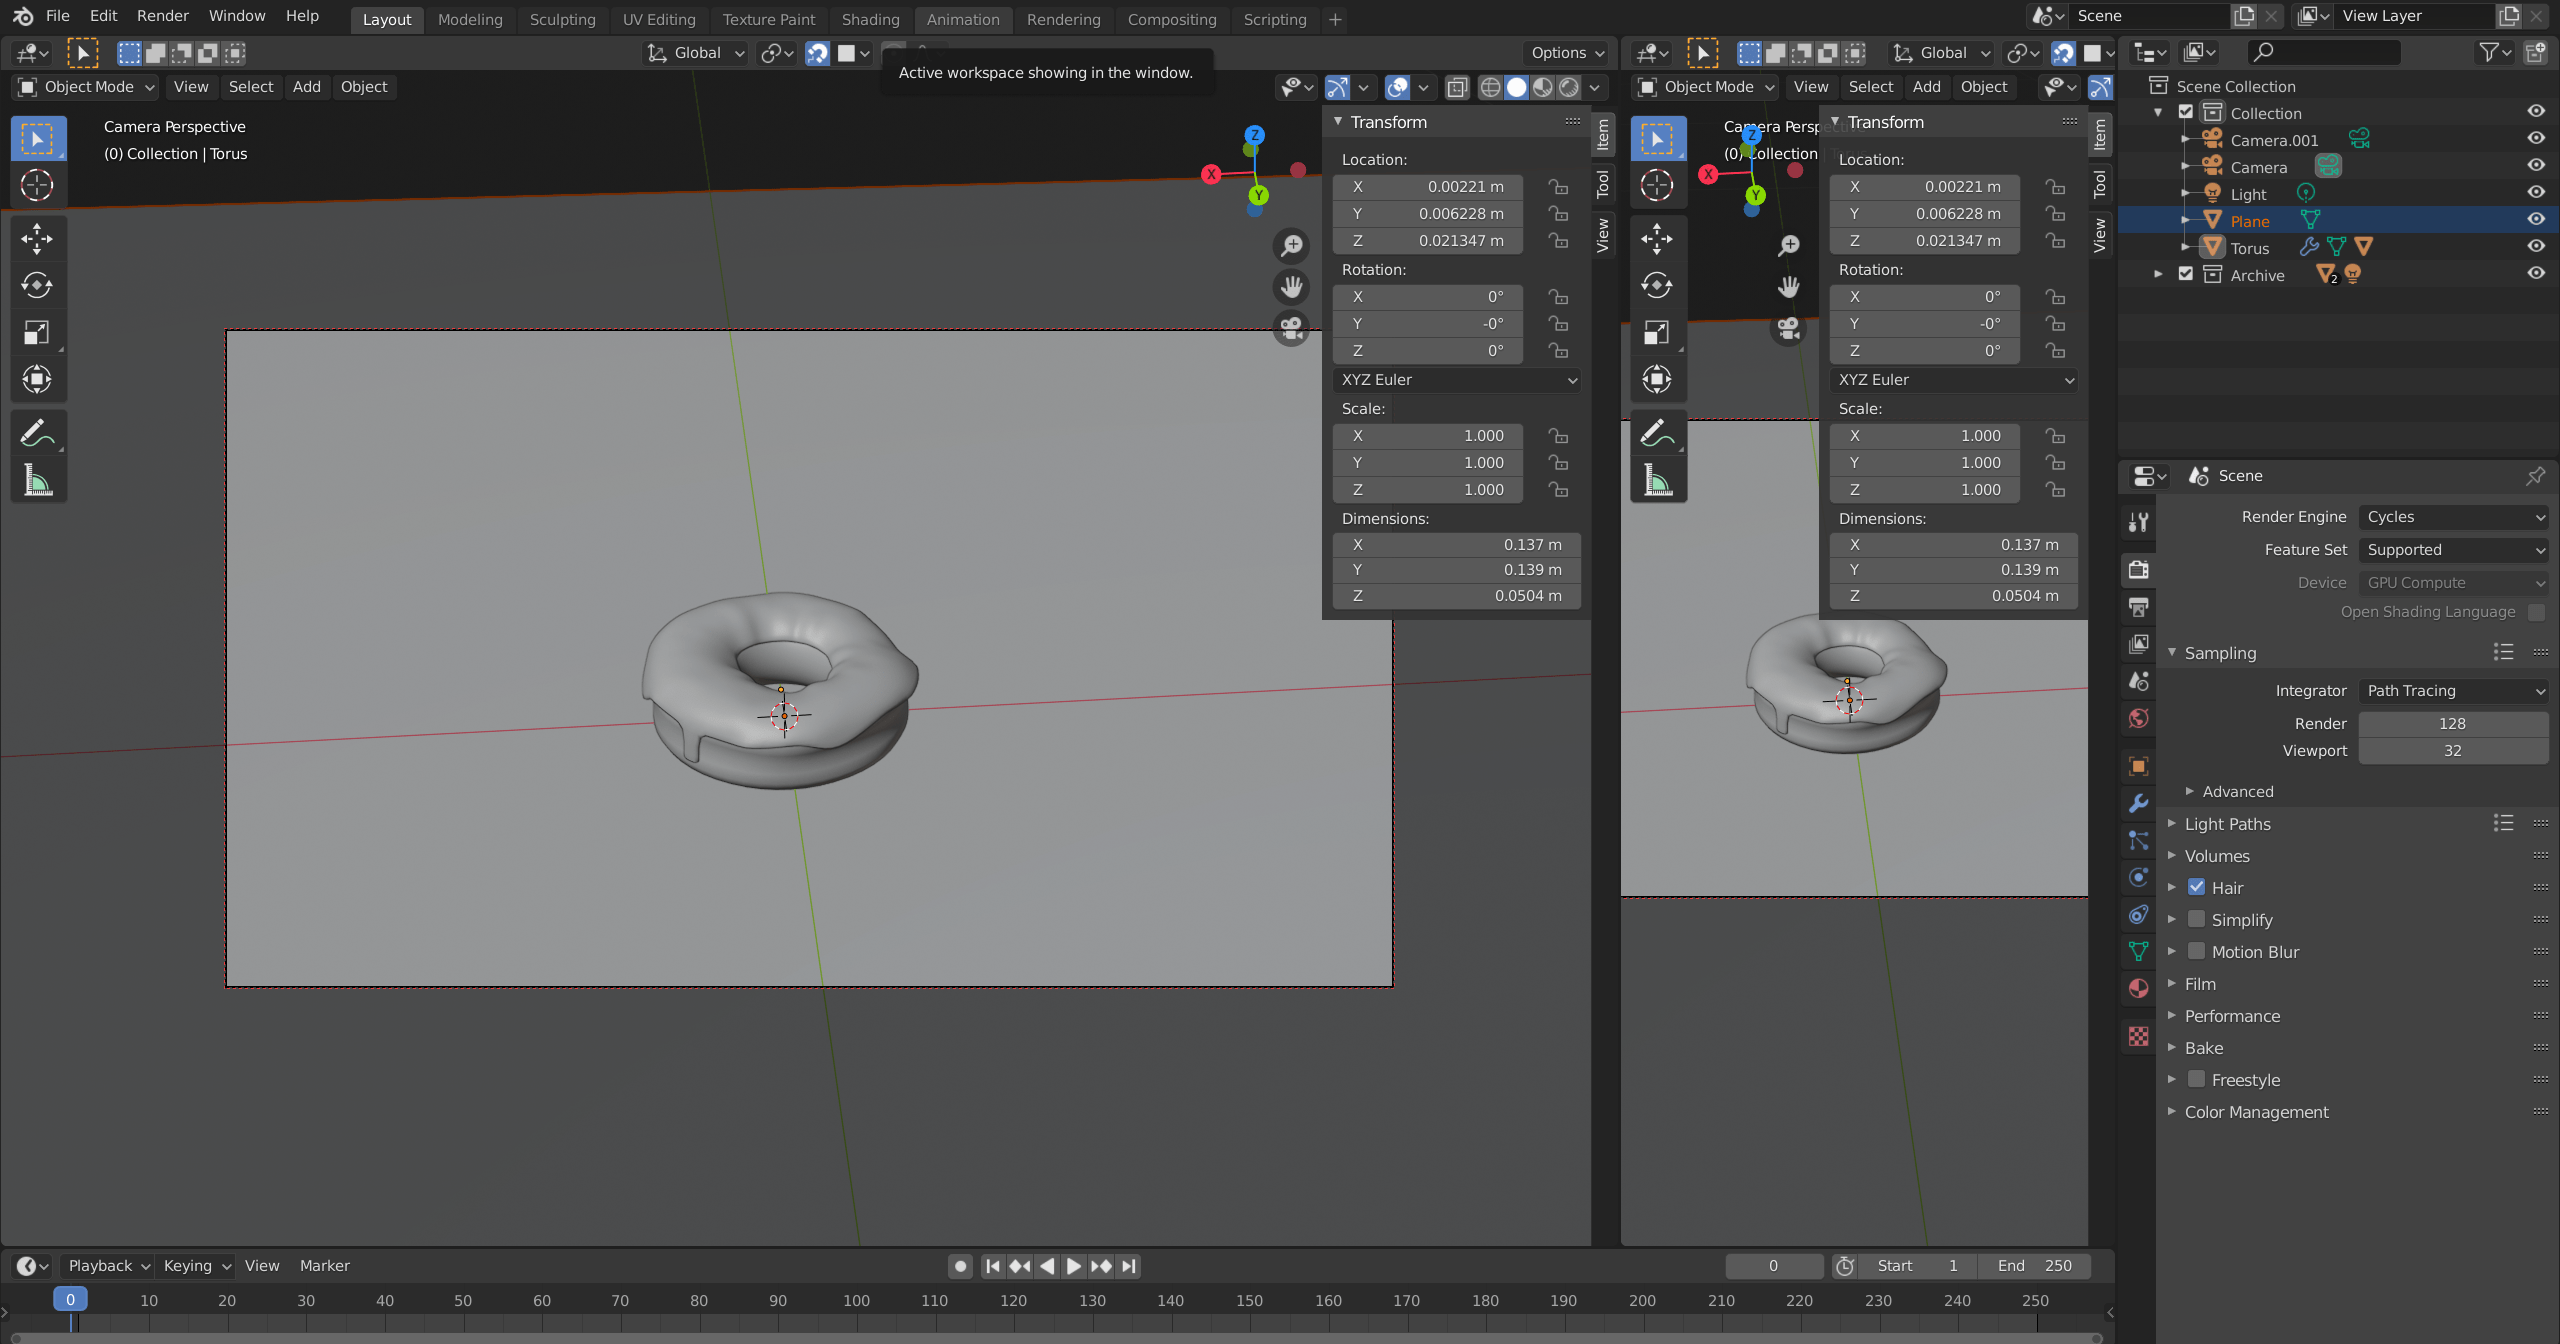Select the Move tool in the viewport toolbar
2560x1344 pixels.
37,239
